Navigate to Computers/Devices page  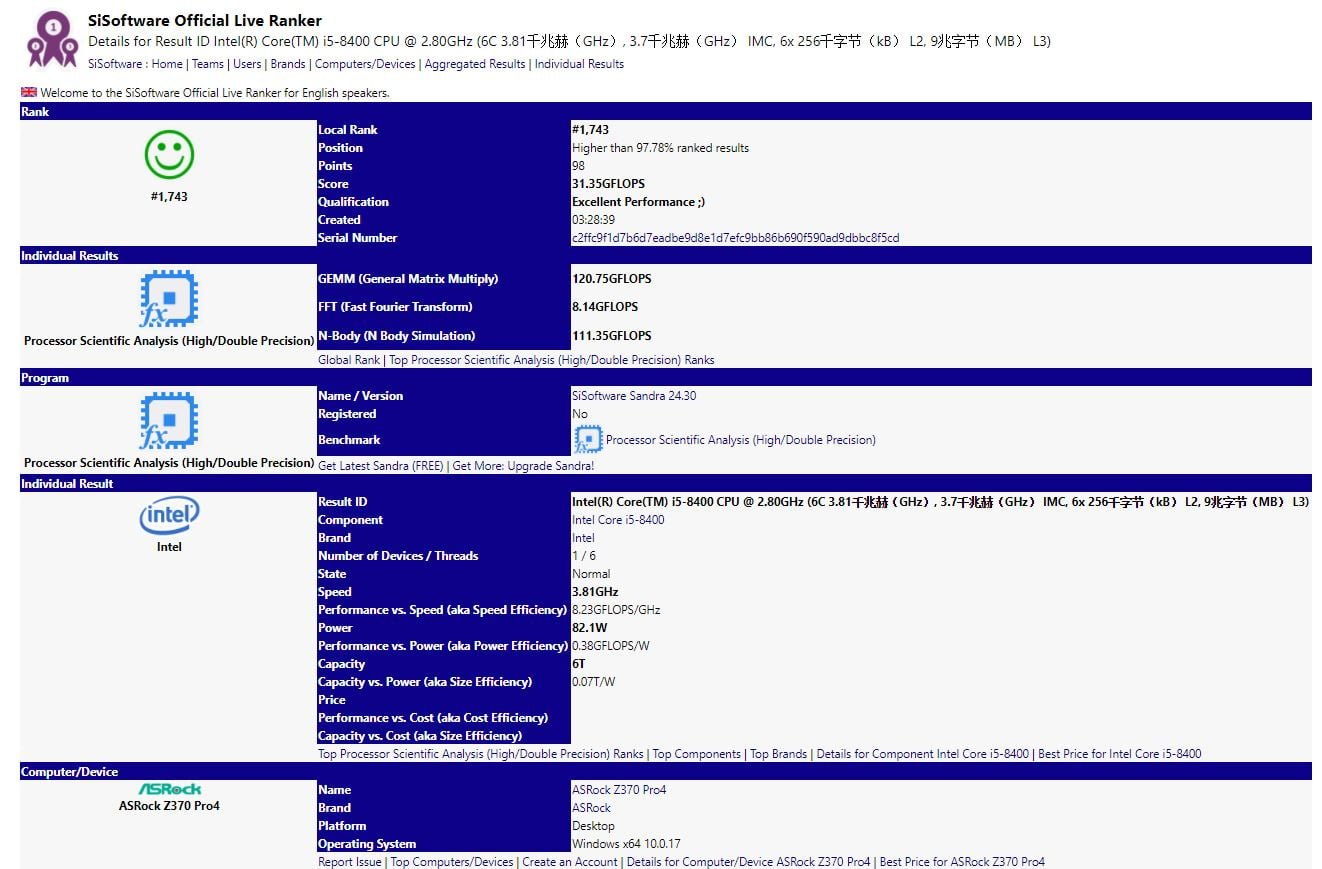click(x=365, y=64)
